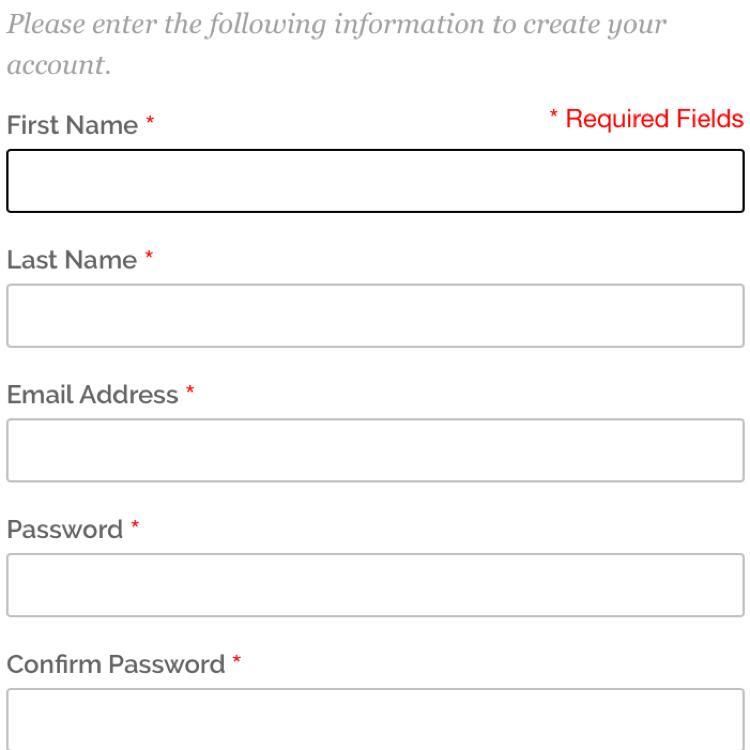Select the asterisk next to Email Address
The width and height of the screenshot is (750, 750).
click(x=190, y=389)
